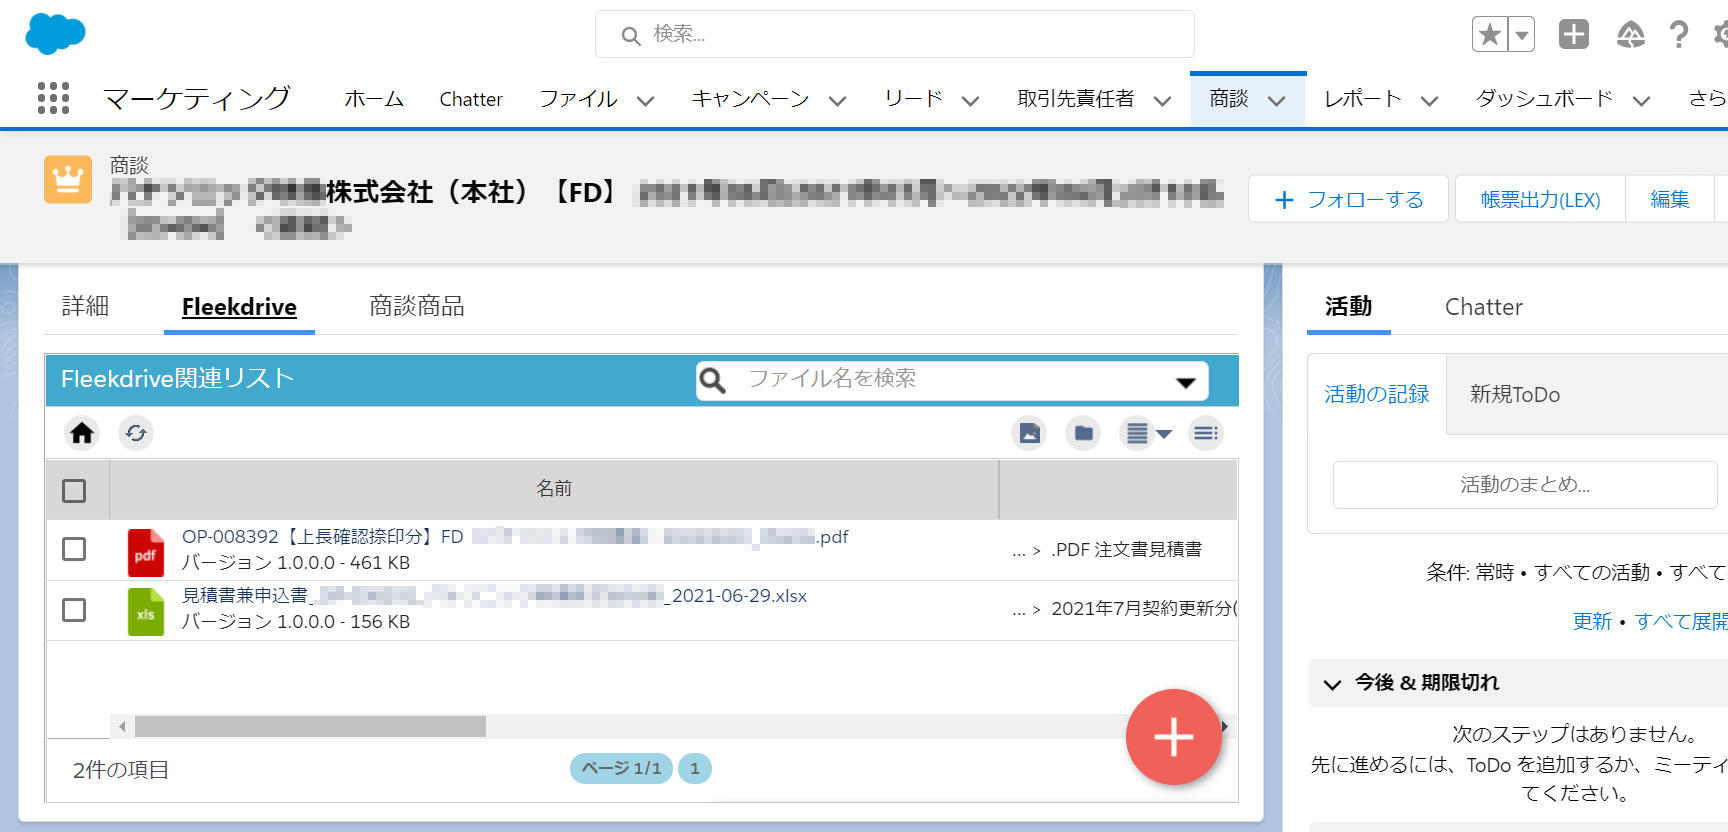Image resolution: width=1728 pixels, height=832 pixels.
Task: Expand the レポート tab dropdown chevron
Action: pos(1430,101)
